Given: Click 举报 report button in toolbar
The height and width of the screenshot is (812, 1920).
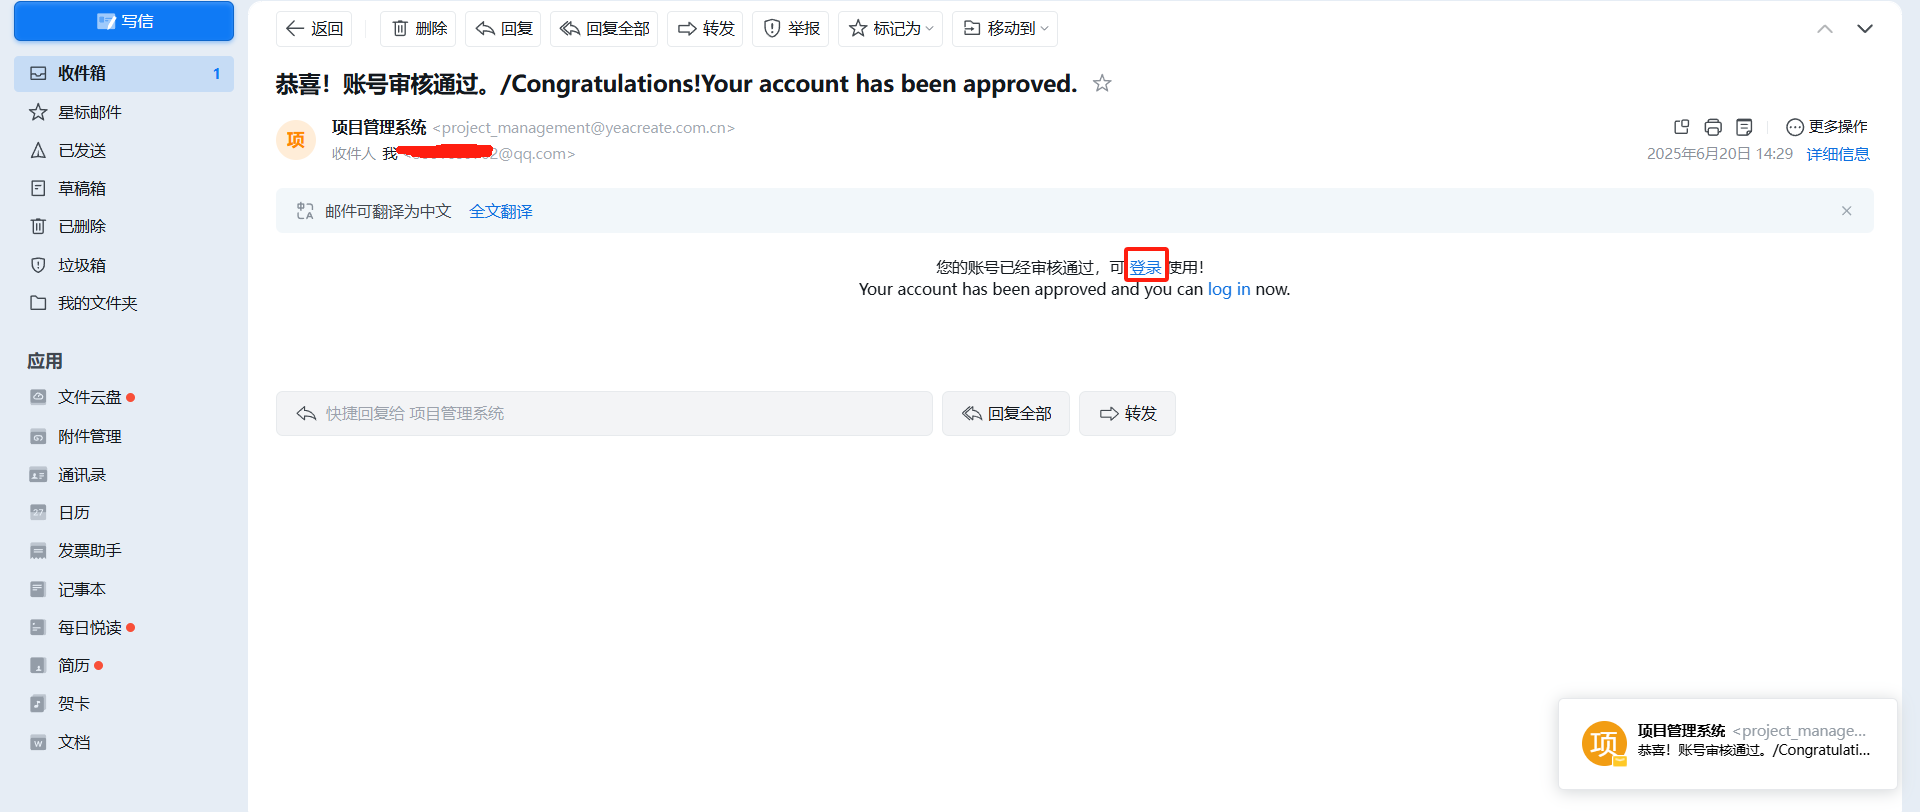Looking at the screenshot, I should pyautogui.click(x=791, y=29).
